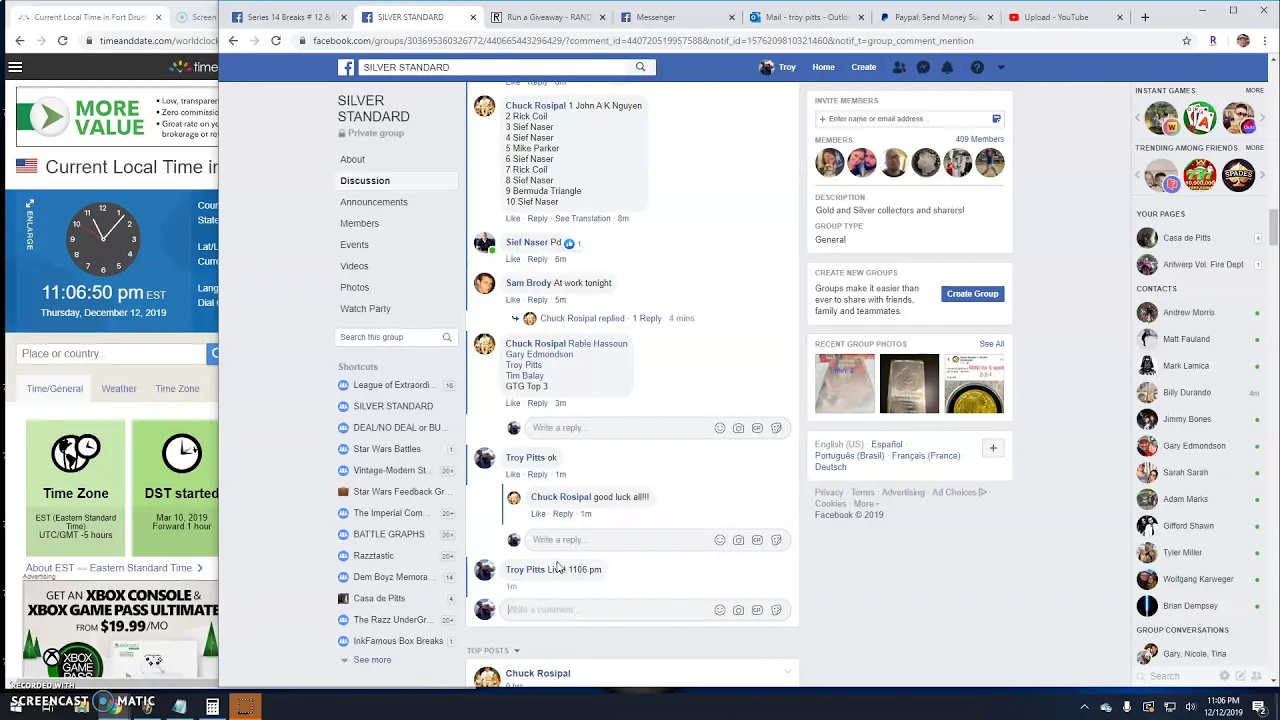Open BATTLE GRAPHS shortcut group
This screenshot has width=1280, height=720.
[x=389, y=534]
